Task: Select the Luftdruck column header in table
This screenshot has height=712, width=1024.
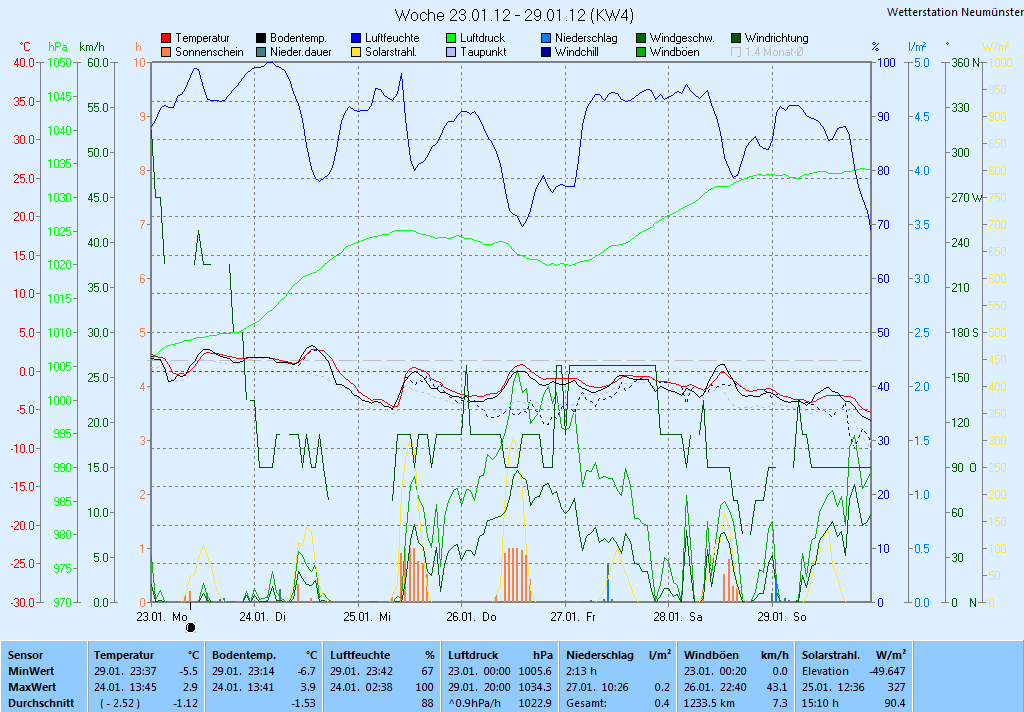Action: (473, 655)
